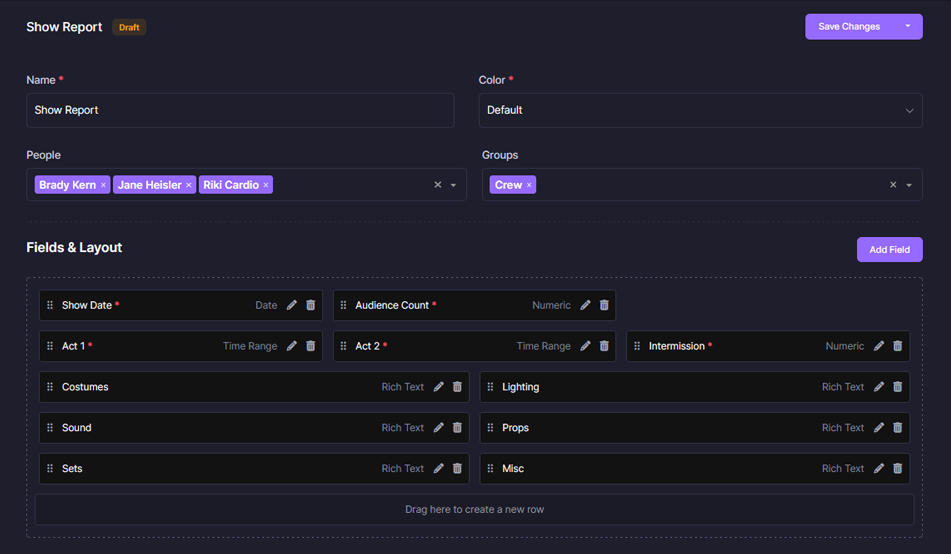This screenshot has width=951, height=554.
Task: Remove Brady Kern from People
Action: [103, 185]
